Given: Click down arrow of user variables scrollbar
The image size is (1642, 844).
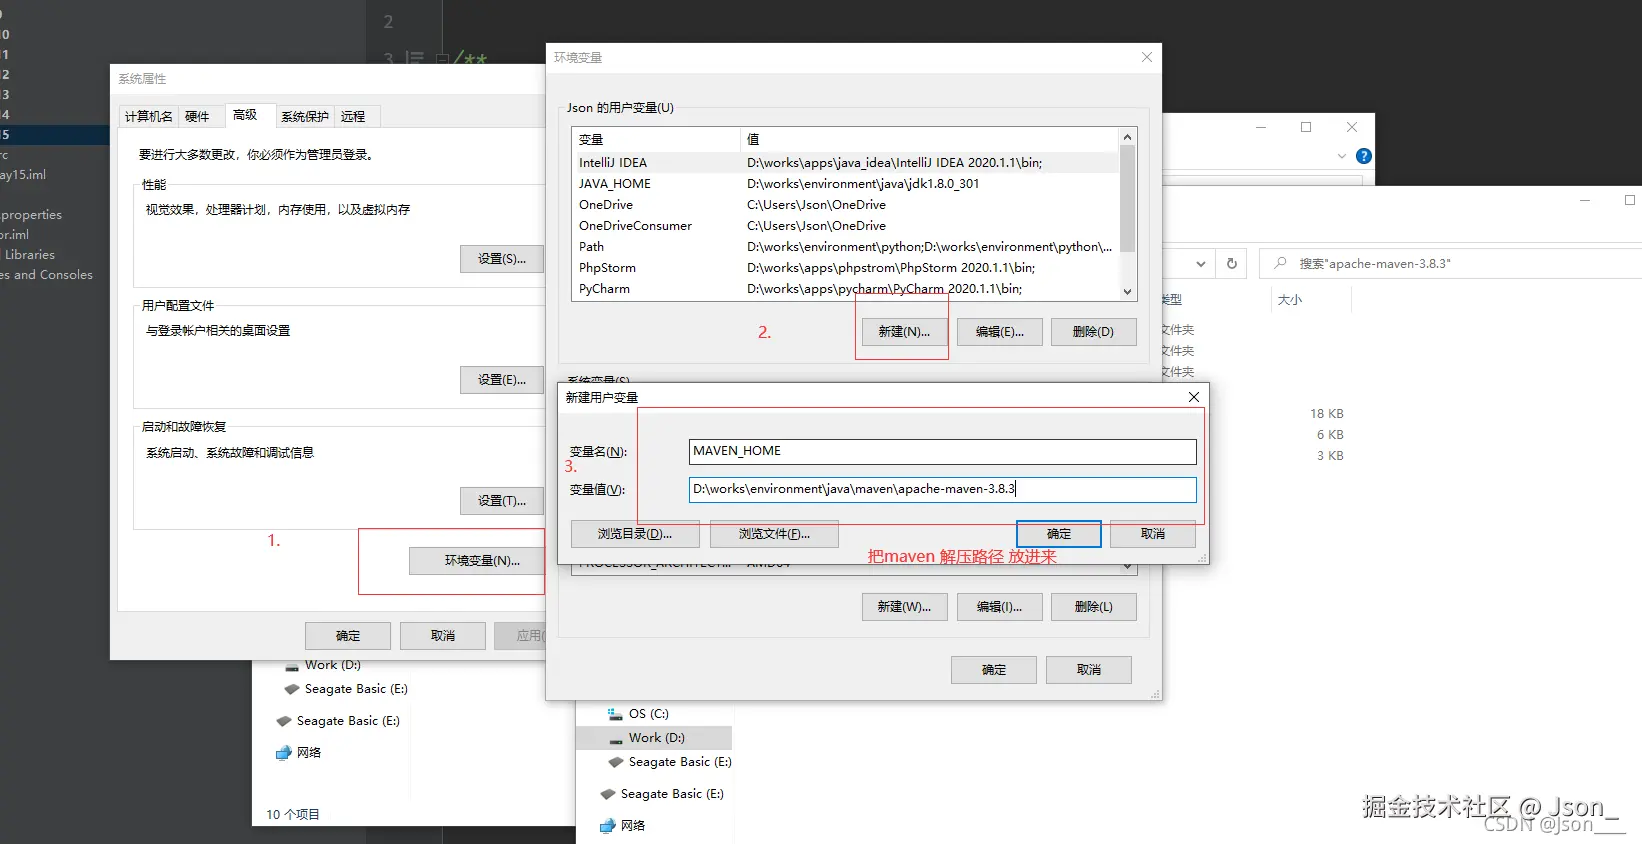Looking at the screenshot, I should coord(1127,292).
